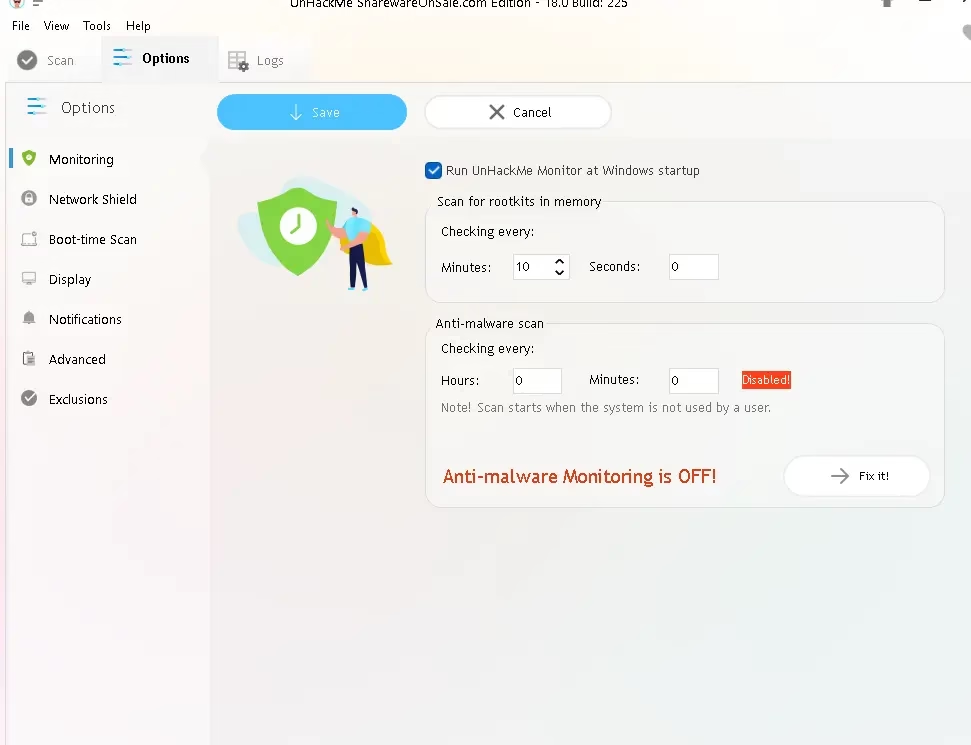971x745 pixels.
Task: Click the Display monitor icon
Action: coord(29,279)
